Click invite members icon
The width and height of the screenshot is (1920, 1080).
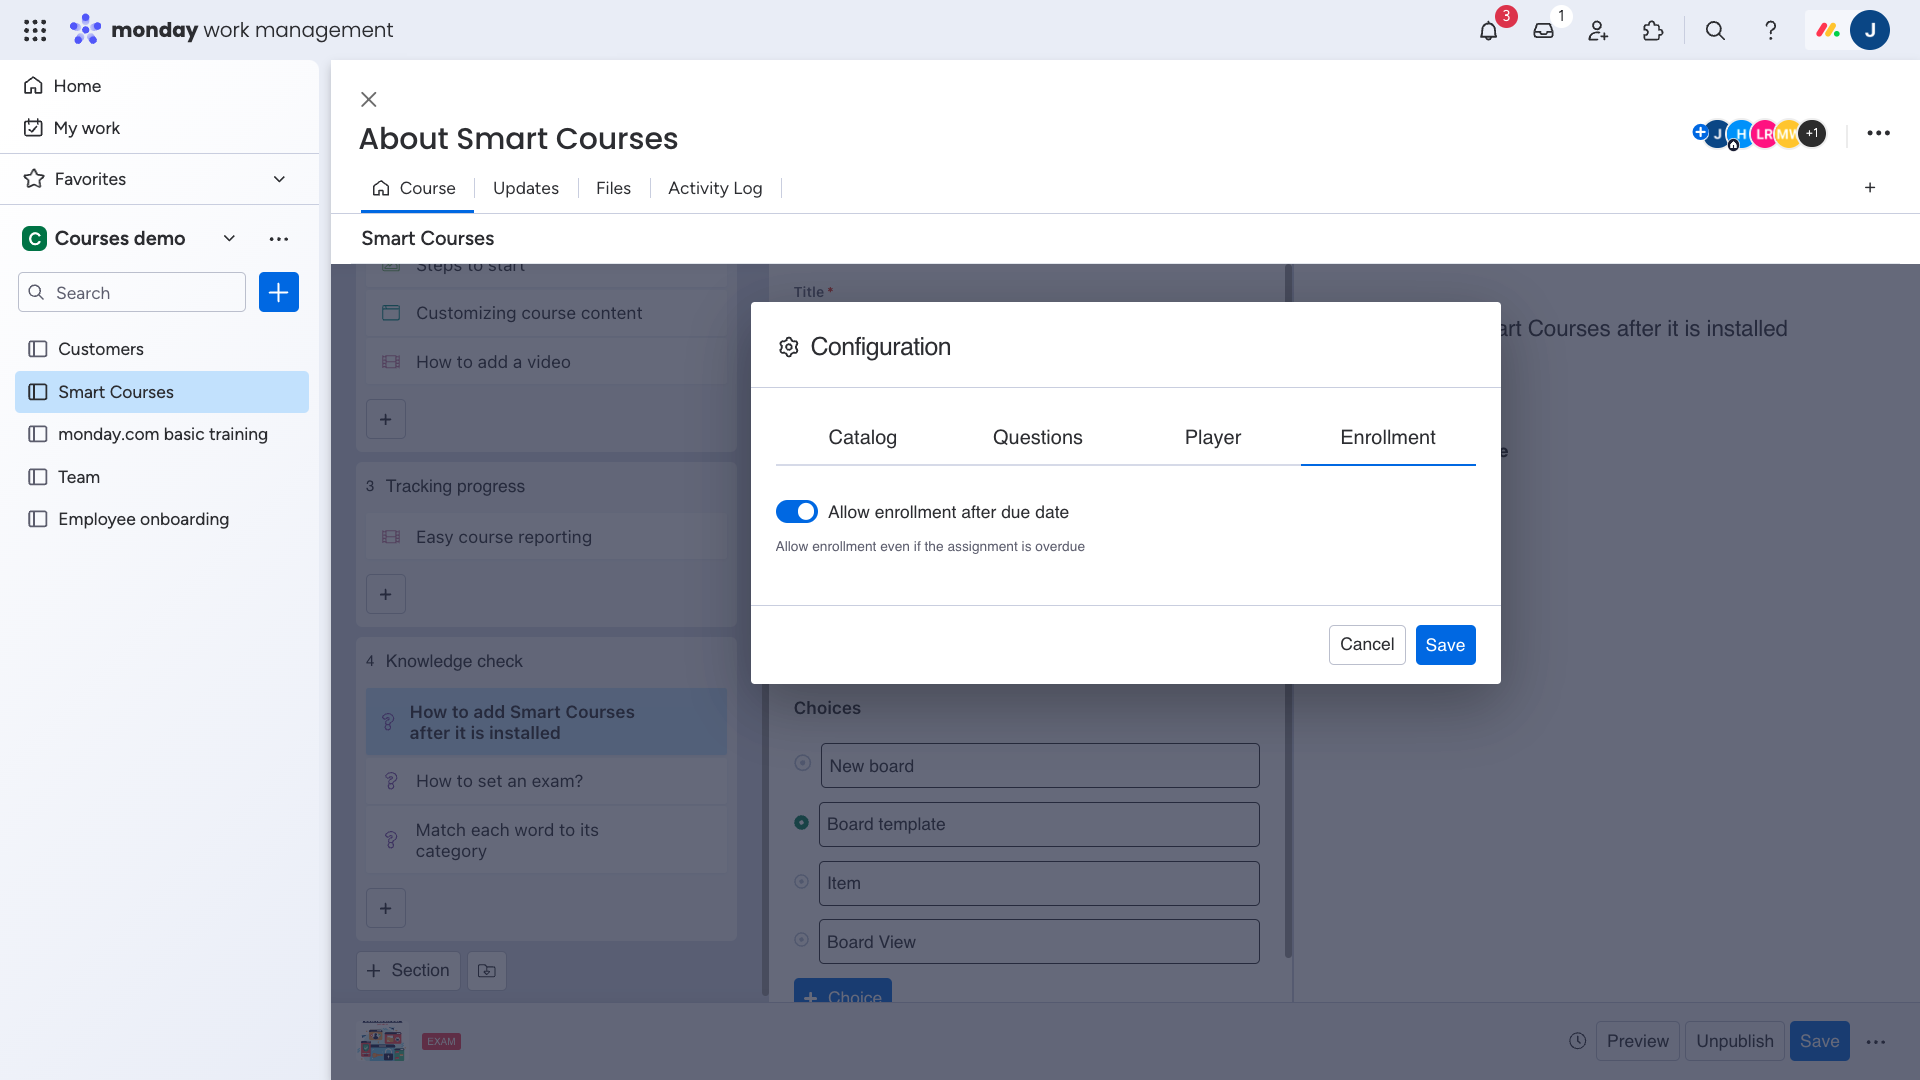coord(1598,30)
